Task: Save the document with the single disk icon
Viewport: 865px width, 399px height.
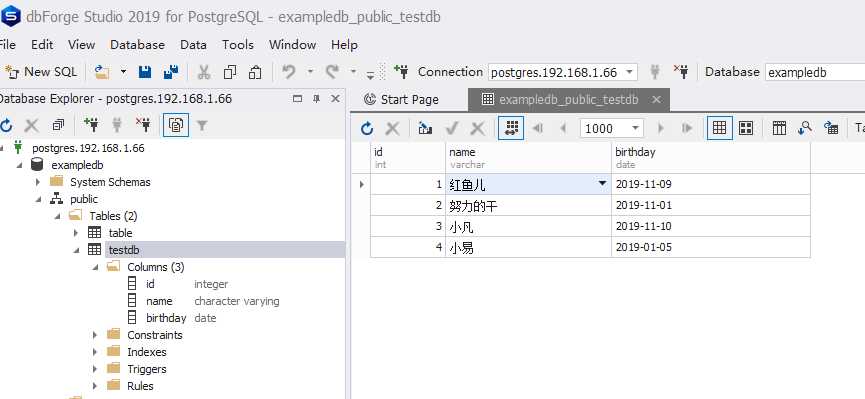Action: 145,72
